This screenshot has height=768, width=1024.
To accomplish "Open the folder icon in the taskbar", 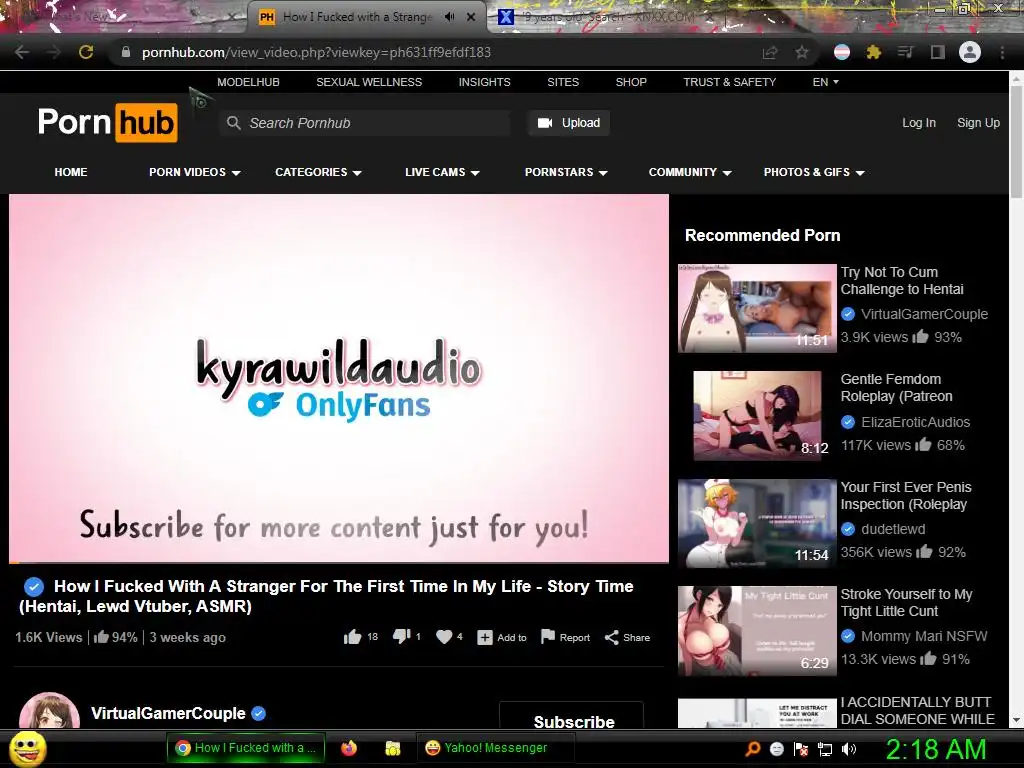I will click(x=392, y=748).
